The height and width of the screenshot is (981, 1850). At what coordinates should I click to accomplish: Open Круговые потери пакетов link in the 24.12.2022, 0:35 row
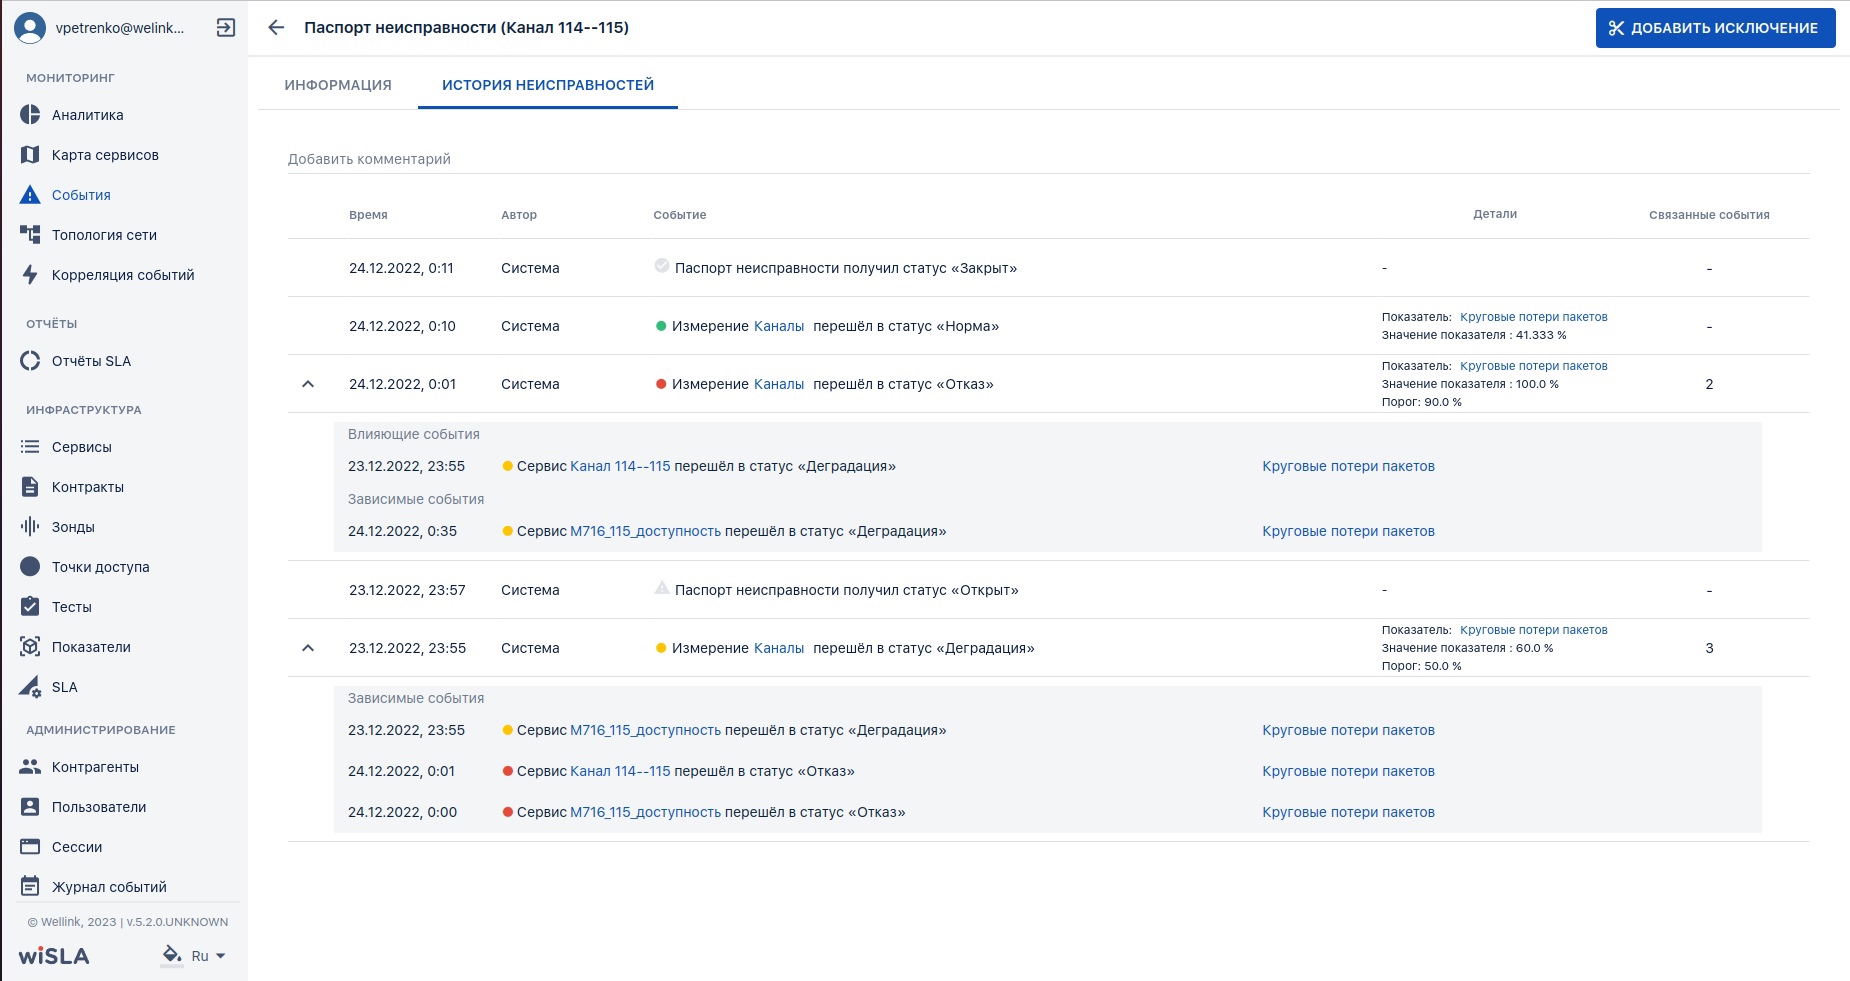point(1348,531)
